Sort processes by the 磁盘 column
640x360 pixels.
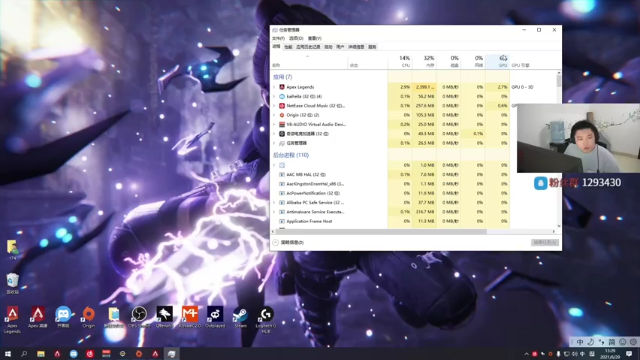pyautogui.click(x=449, y=62)
